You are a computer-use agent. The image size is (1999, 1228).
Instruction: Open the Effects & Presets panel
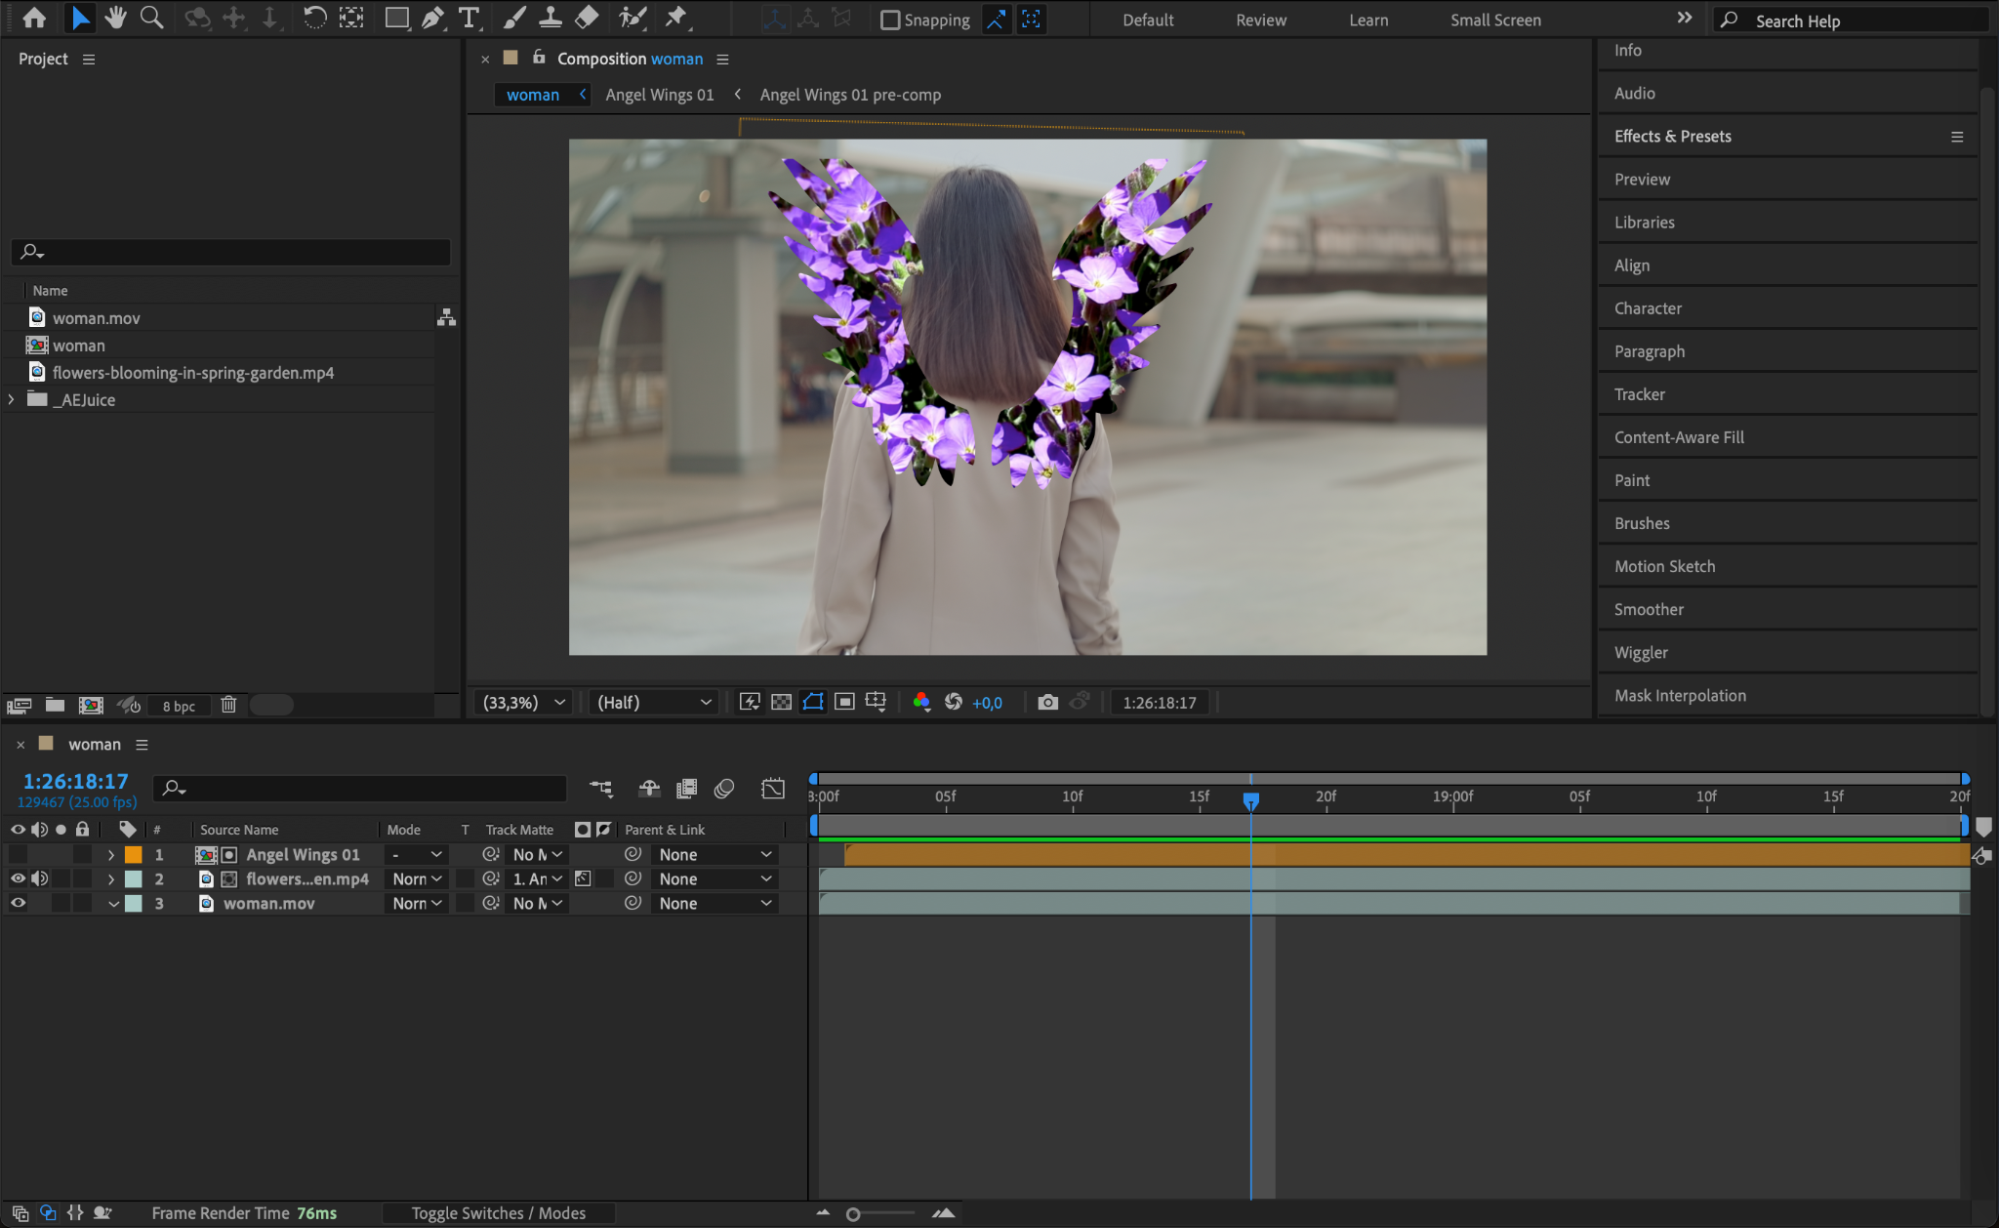(x=1672, y=136)
